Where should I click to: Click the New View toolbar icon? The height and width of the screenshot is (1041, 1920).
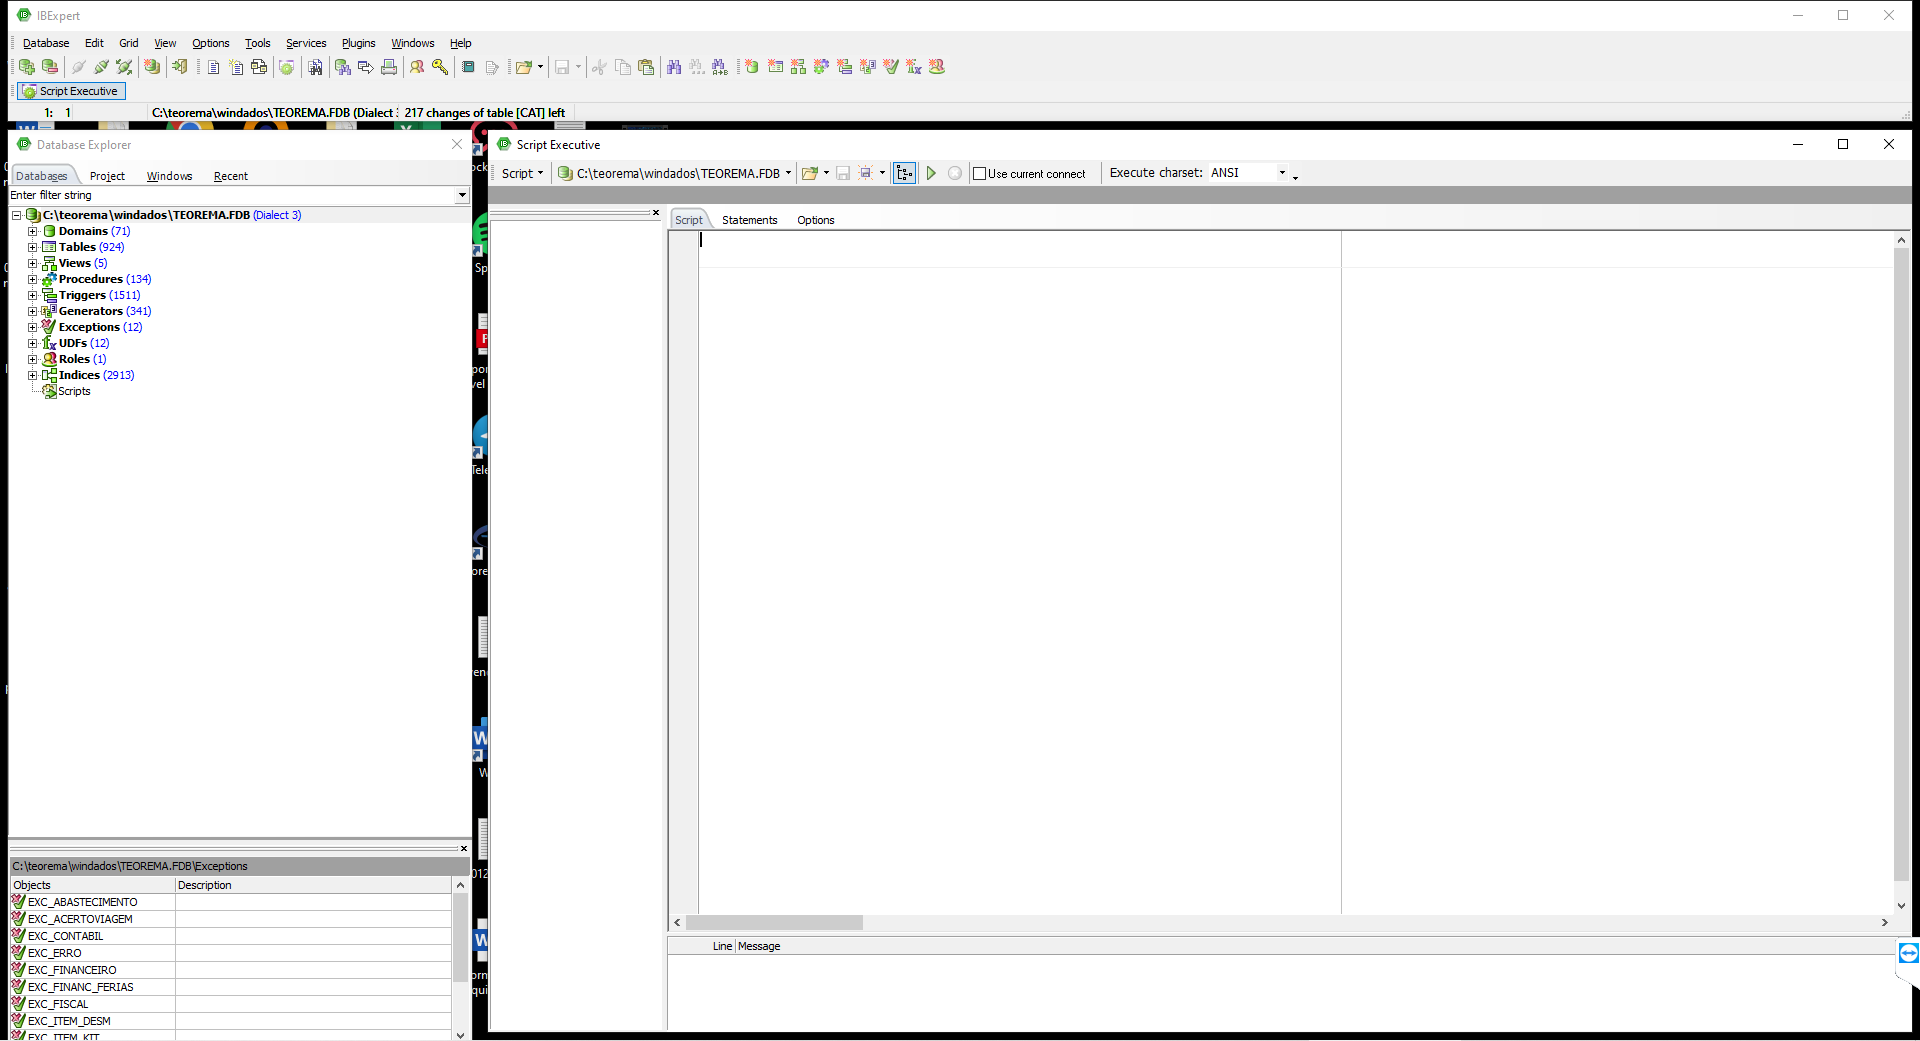798,67
